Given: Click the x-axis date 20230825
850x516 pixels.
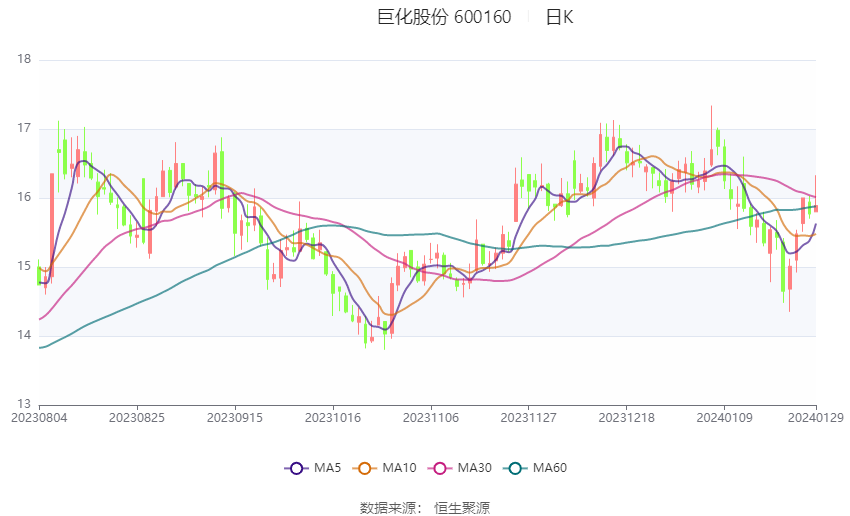Looking at the screenshot, I should pos(137,418).
